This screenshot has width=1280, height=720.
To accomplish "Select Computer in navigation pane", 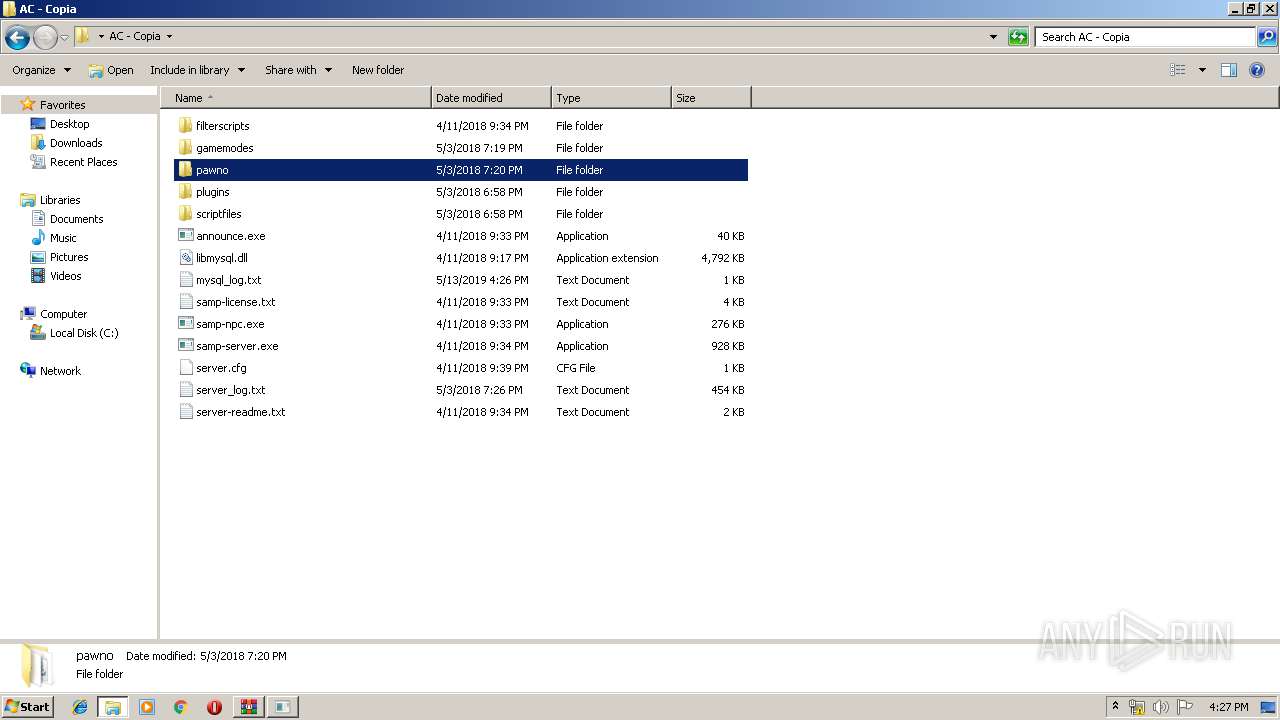I will coord(63,314).
